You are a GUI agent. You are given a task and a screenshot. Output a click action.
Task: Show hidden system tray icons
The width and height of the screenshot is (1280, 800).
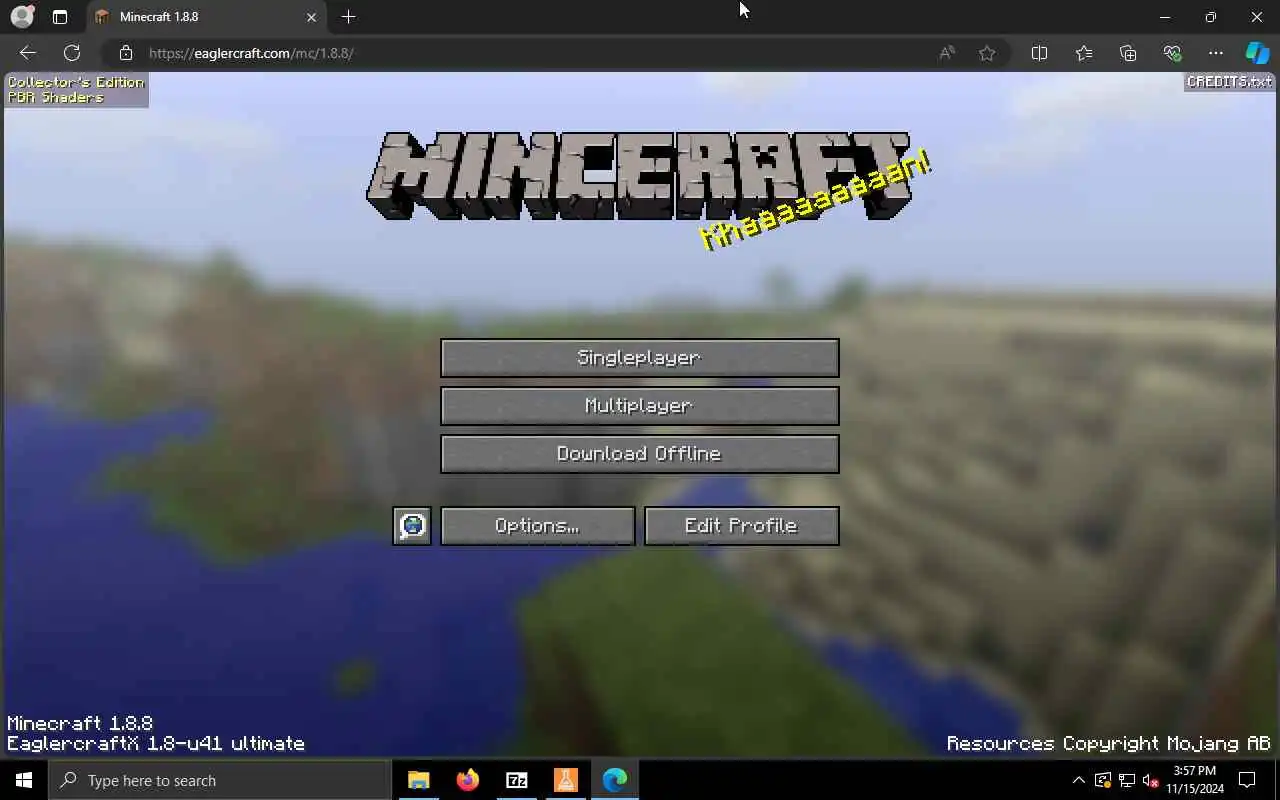[1078, 780]
